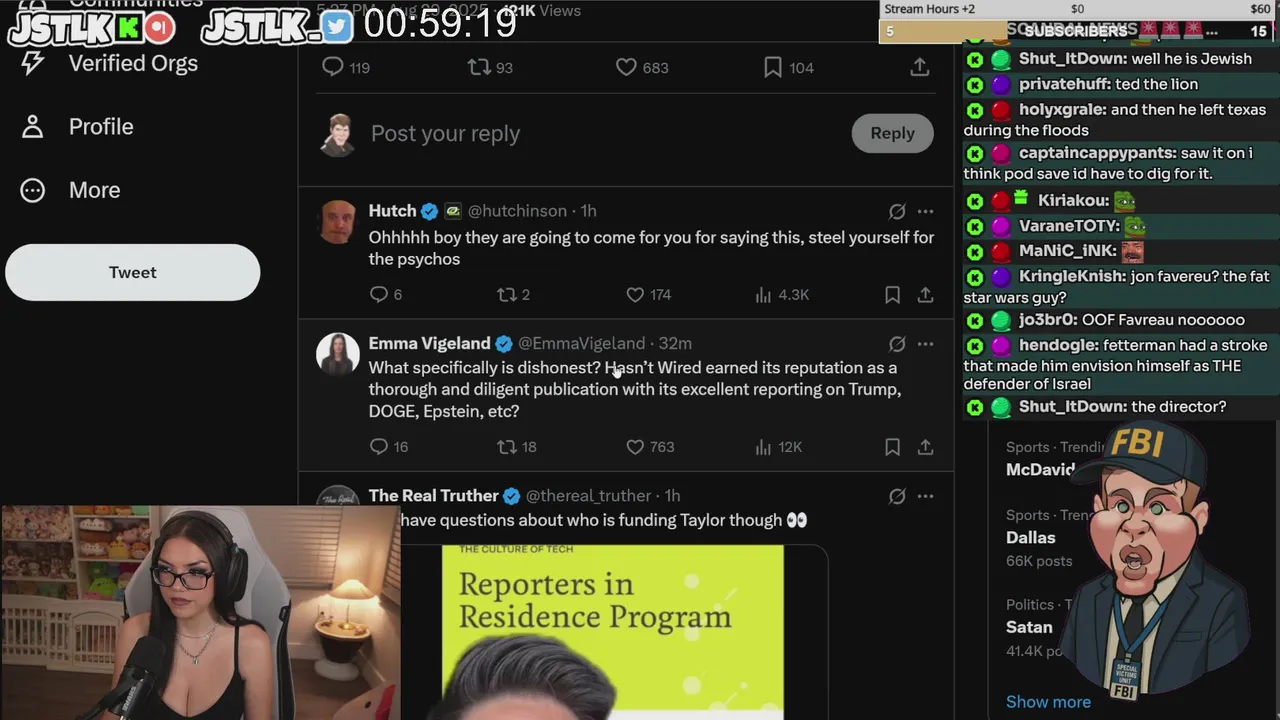Click Hutch's avatar picture
The width and height of the screenshot is (1280, 720).
coord(337,221)
